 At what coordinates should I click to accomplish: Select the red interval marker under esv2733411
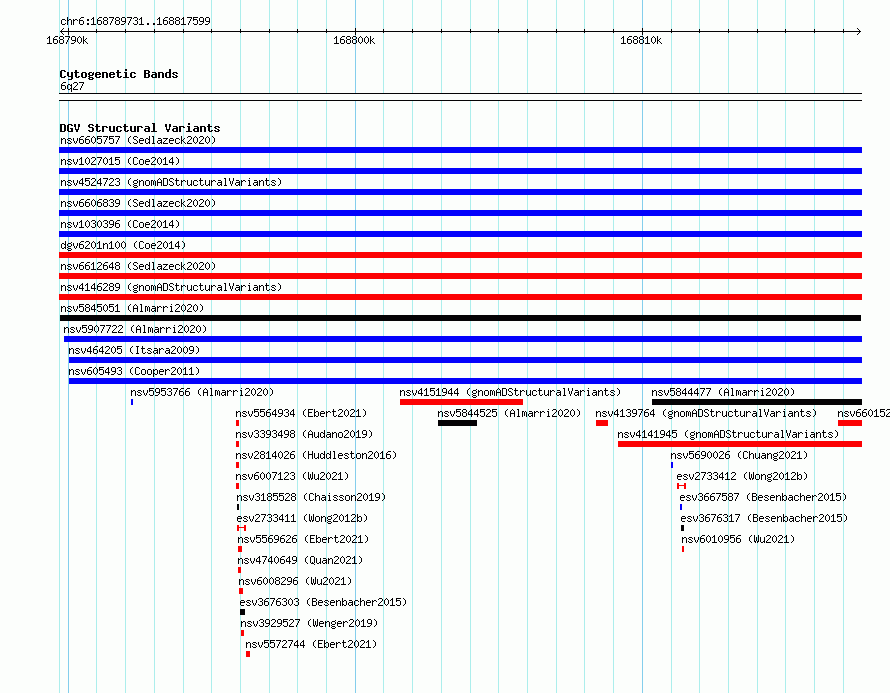pos(241,528)
